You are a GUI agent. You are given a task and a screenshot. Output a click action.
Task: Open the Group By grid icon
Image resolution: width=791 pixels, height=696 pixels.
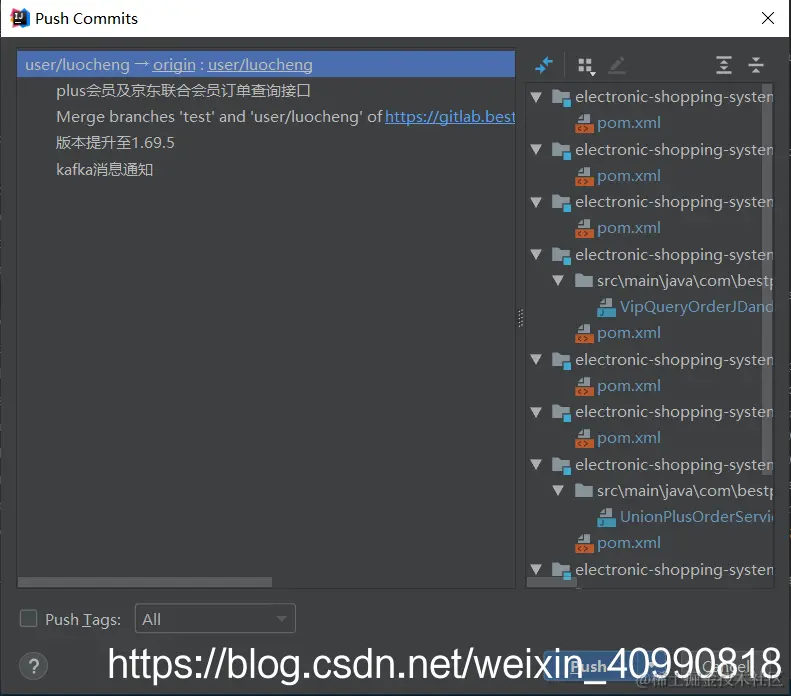tap(586, 66)
